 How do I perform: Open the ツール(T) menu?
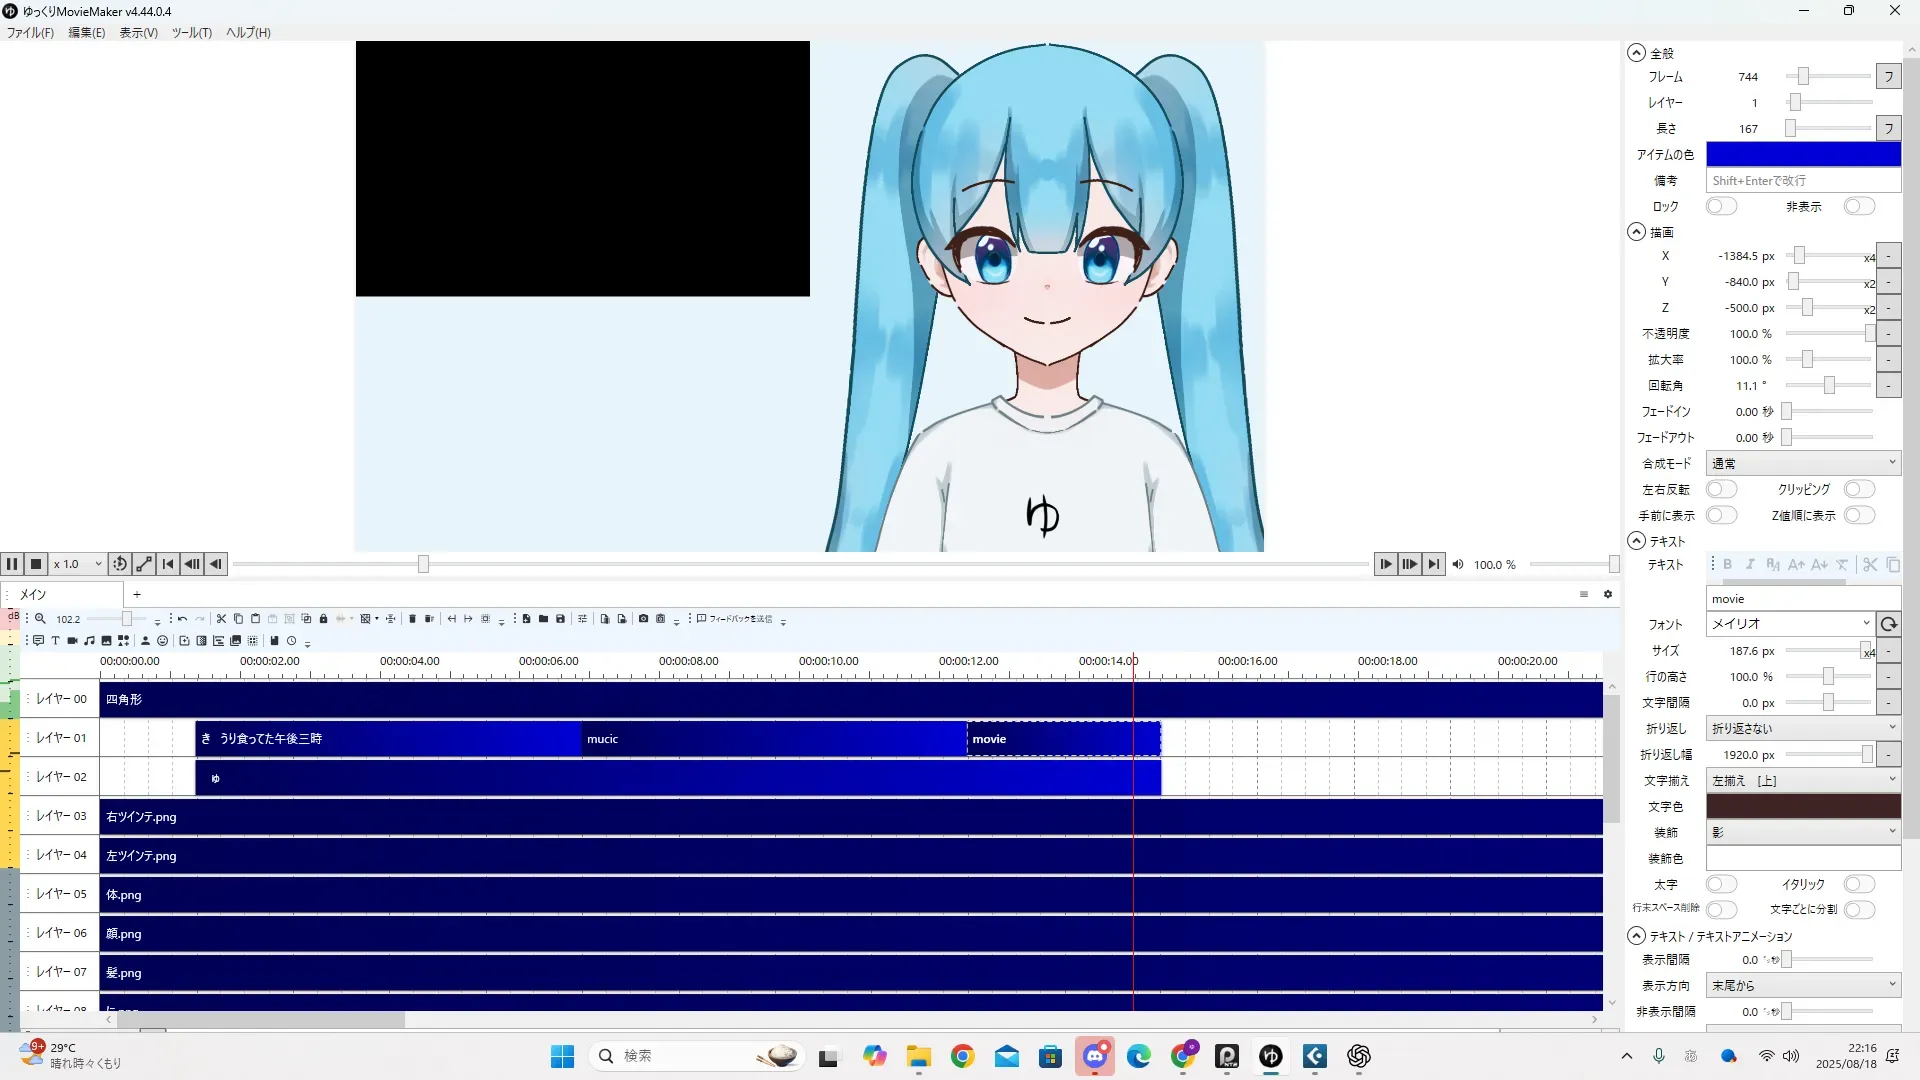pyautogui.click(x=191, y=33)
